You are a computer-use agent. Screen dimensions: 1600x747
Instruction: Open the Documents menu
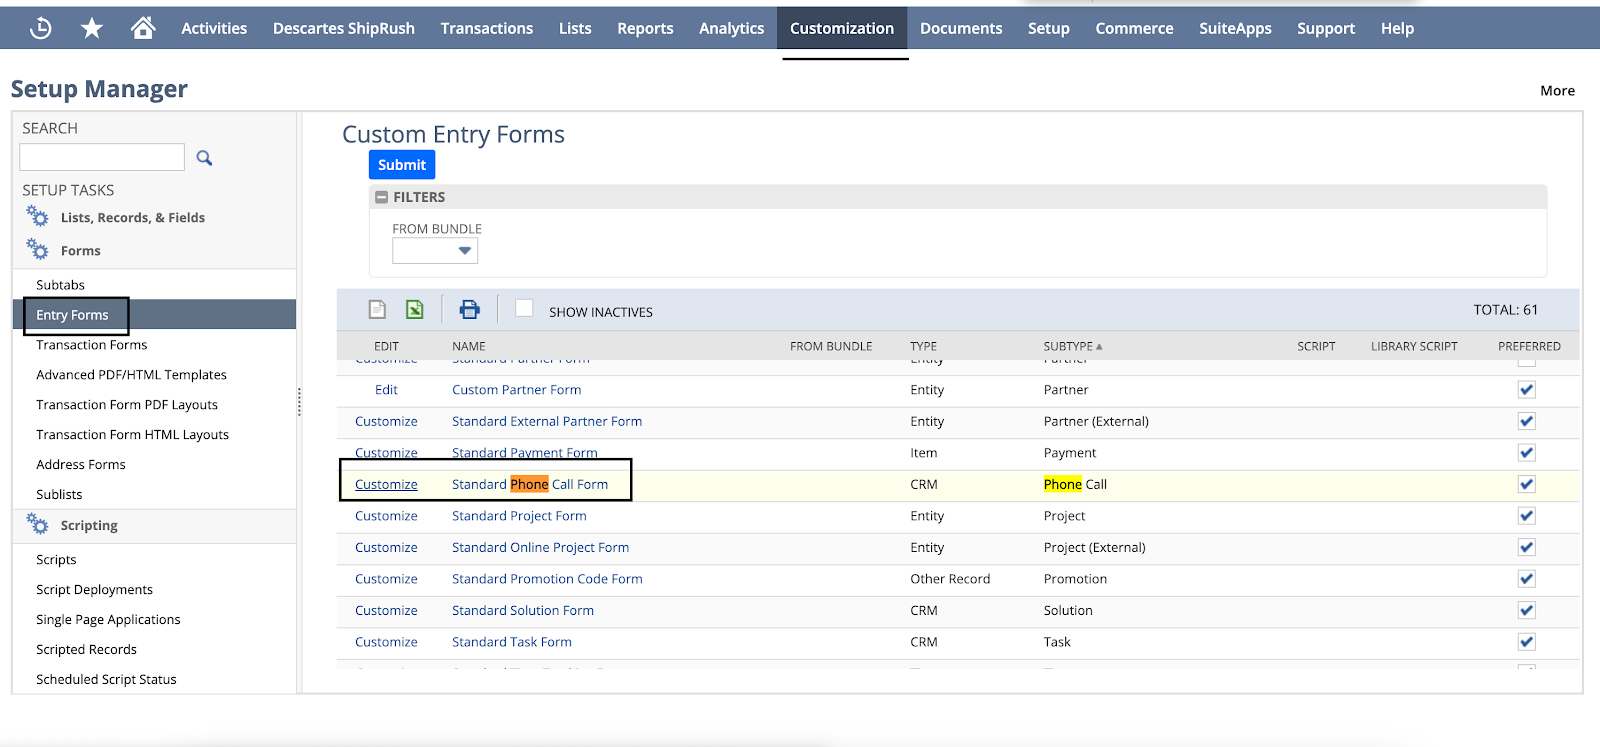tap(961, 28)
